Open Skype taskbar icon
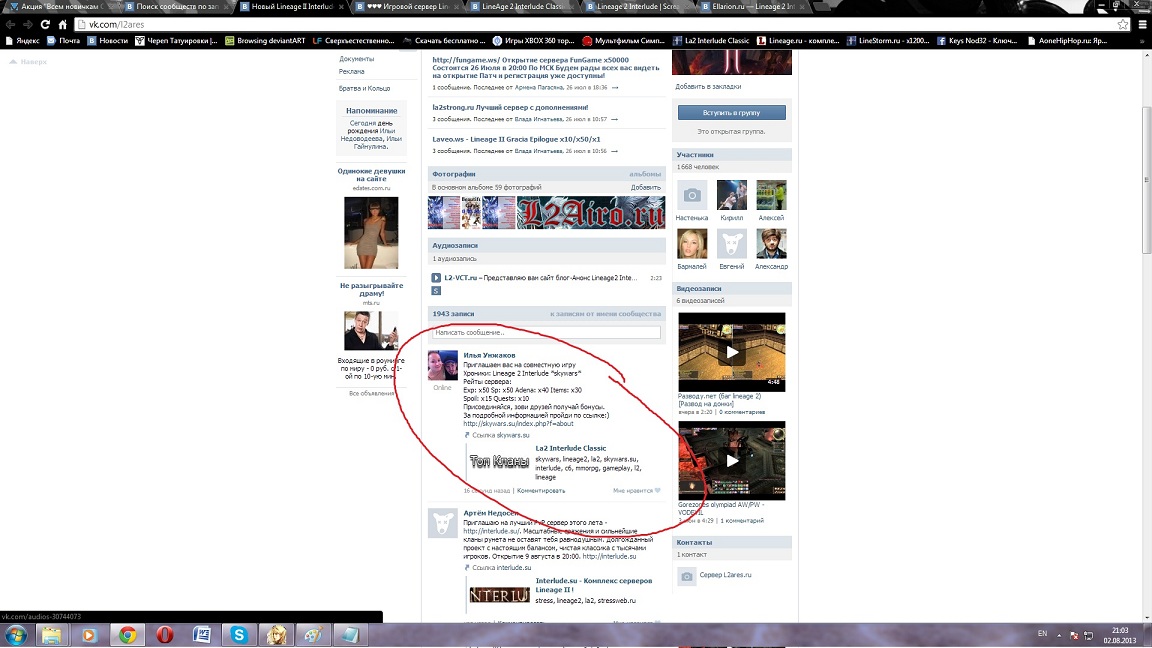This screenshot has width=1152, height=648. pos(240,635)
